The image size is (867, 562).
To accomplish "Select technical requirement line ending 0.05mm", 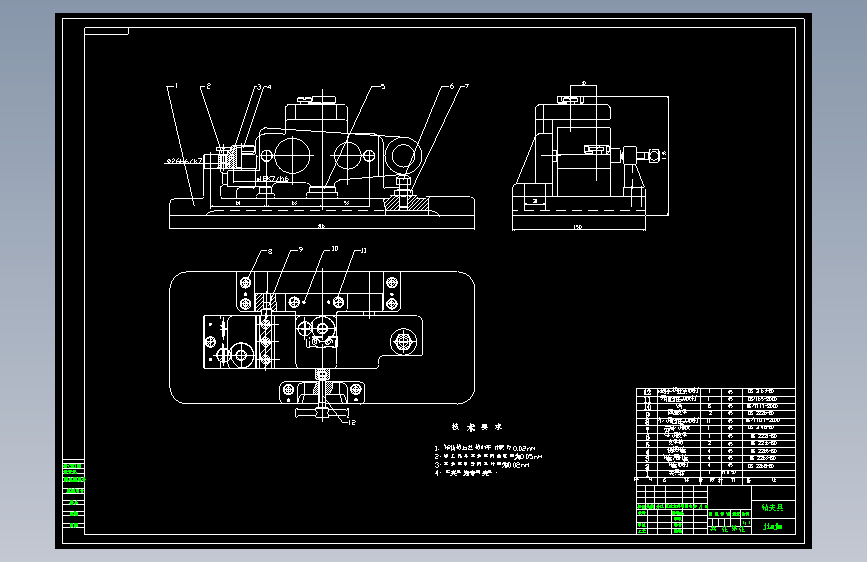I will [x=488, y=456].
